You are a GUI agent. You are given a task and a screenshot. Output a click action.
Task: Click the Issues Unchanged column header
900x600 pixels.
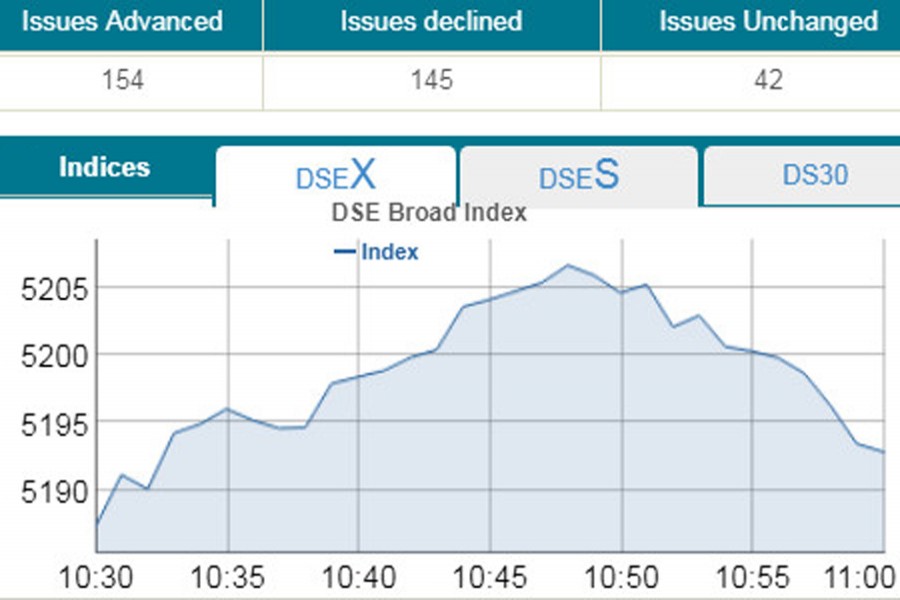coord(768,21)
